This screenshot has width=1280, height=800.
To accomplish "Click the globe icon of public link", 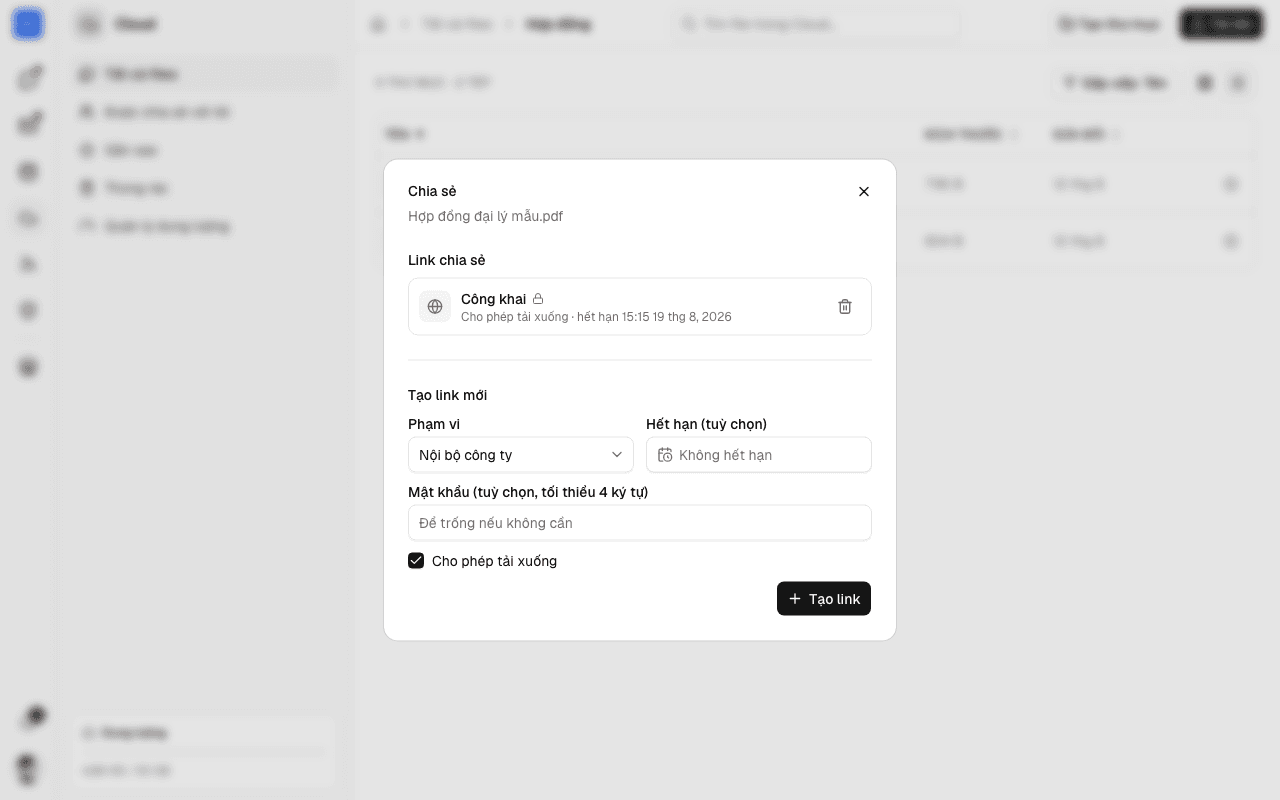I will [x=435, y=306].
